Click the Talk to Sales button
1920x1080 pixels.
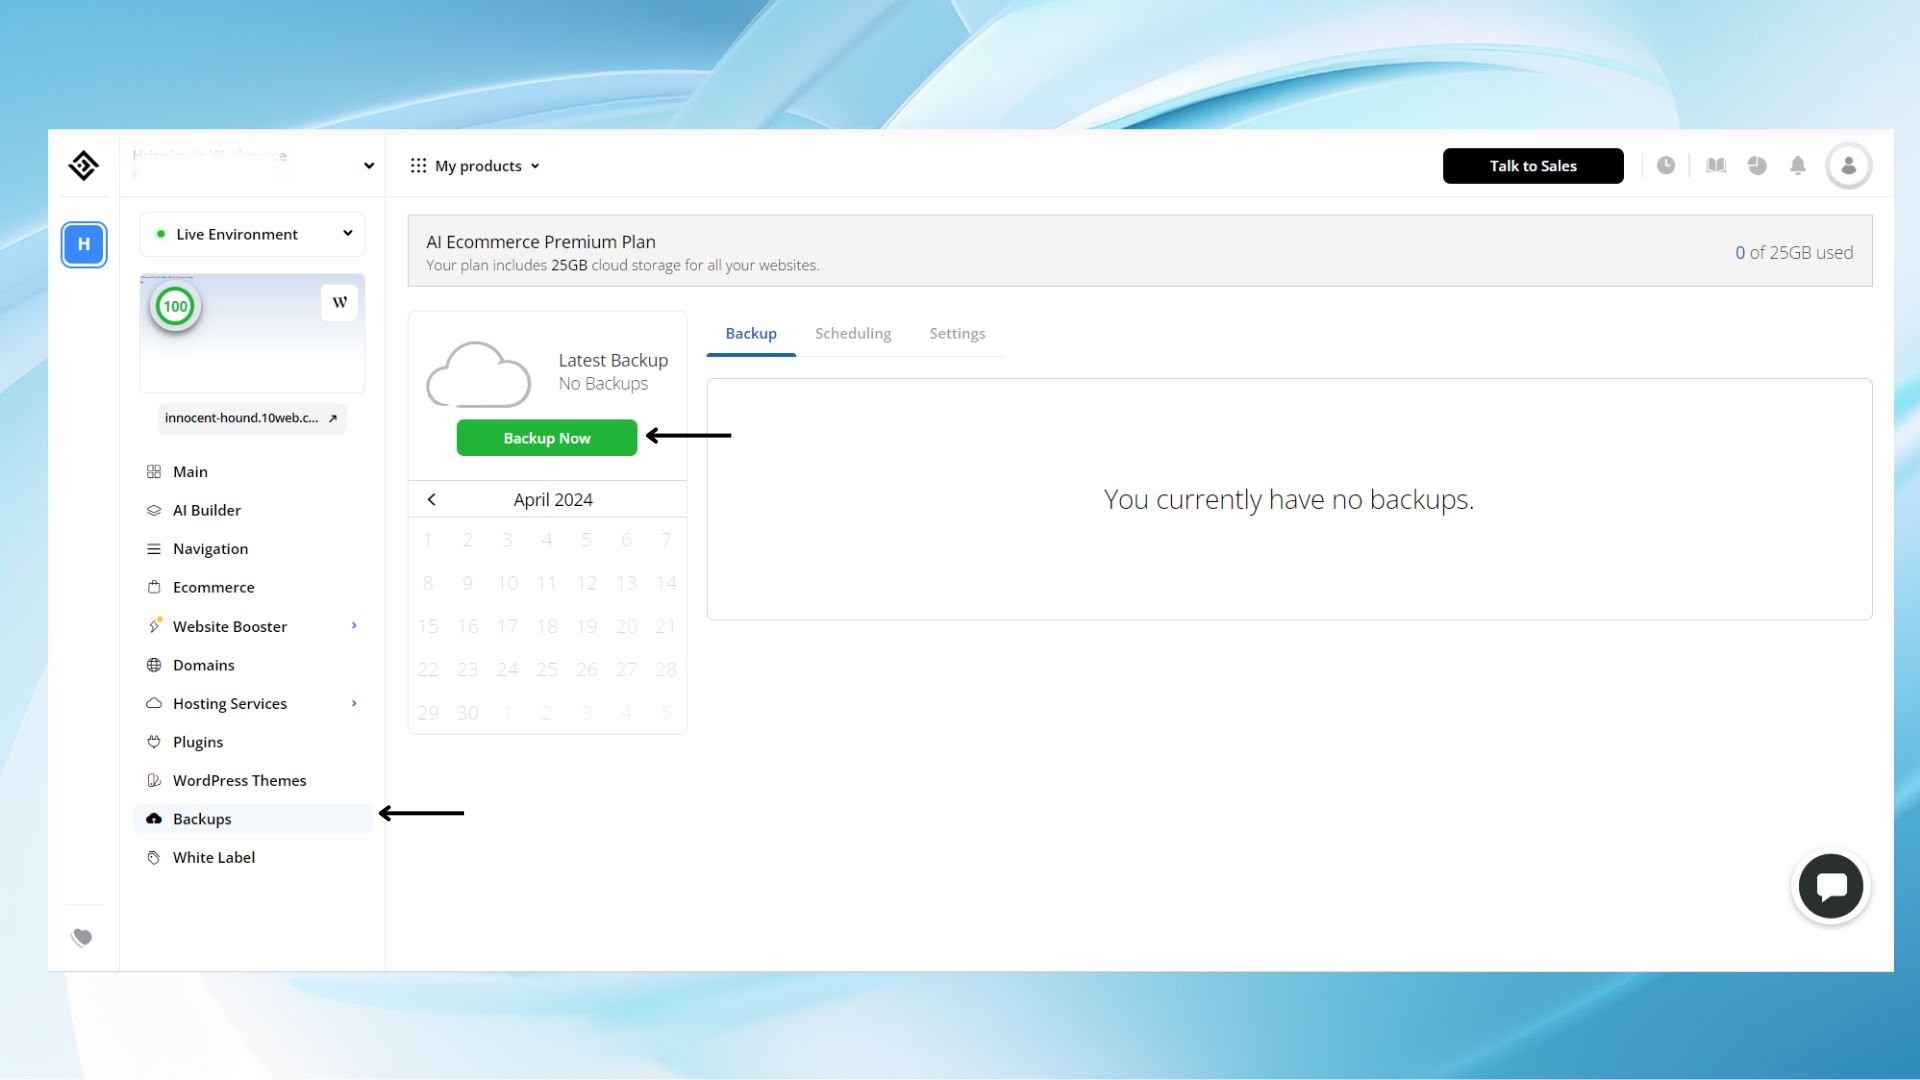point(1532,166)
